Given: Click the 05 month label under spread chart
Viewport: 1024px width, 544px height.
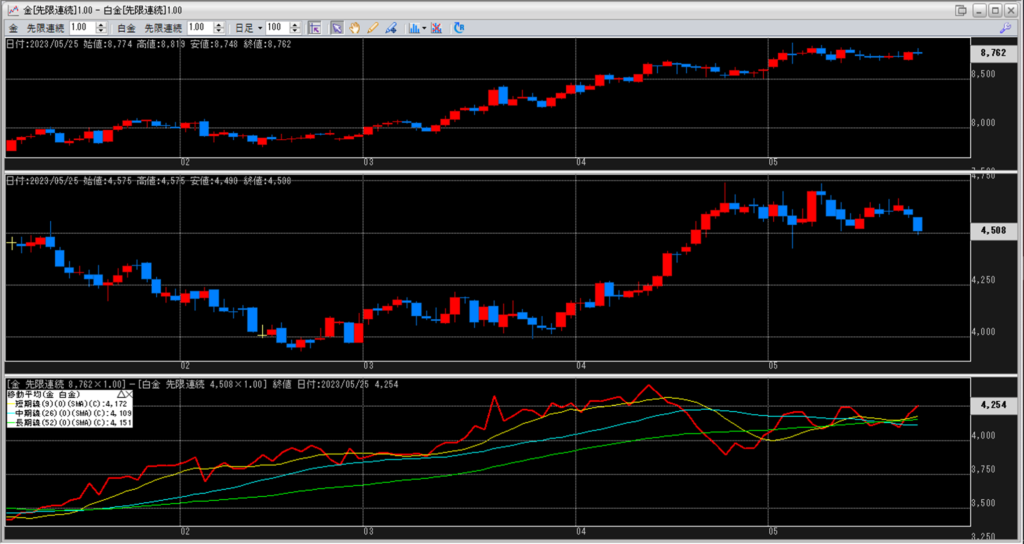Looking at the screenshot, I should 772,532.
